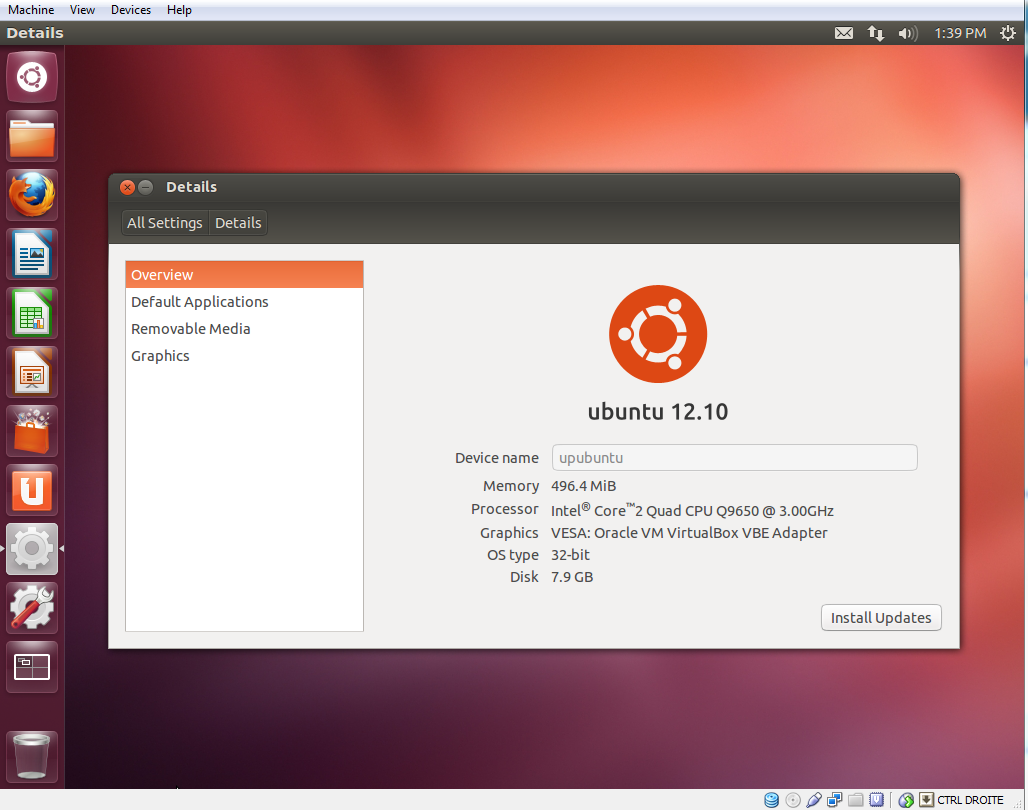
Task: Open Ubuntu Software Center shopping bag
Action: pyautogui.click(x=31, y=432)
